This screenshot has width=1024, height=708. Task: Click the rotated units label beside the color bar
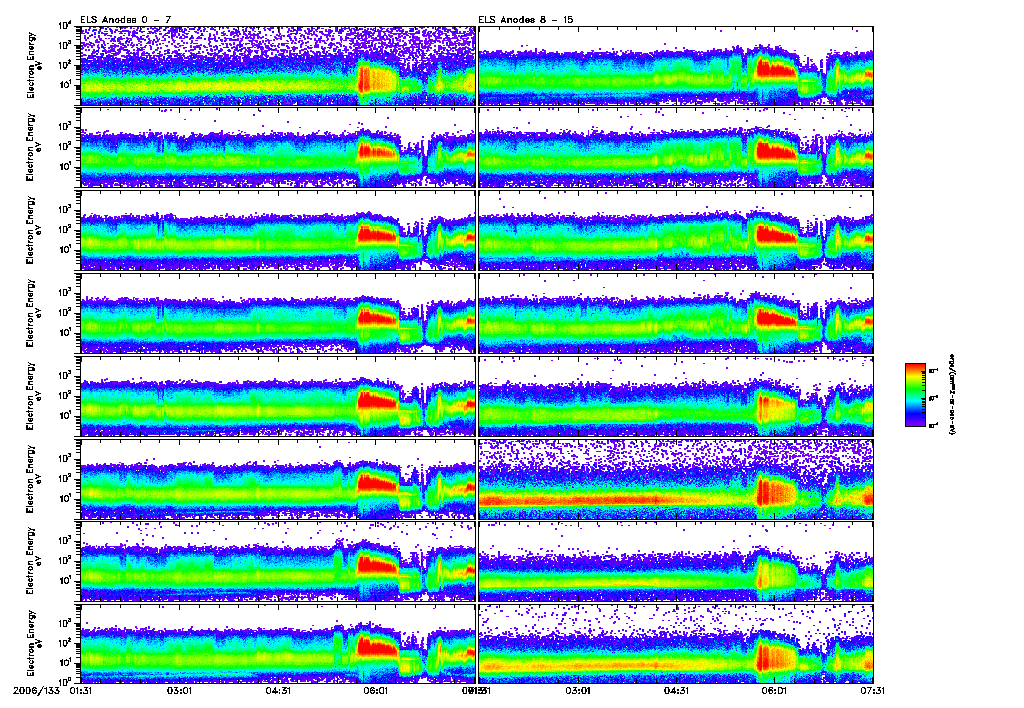pyautogui.click(x=951, y=395)
